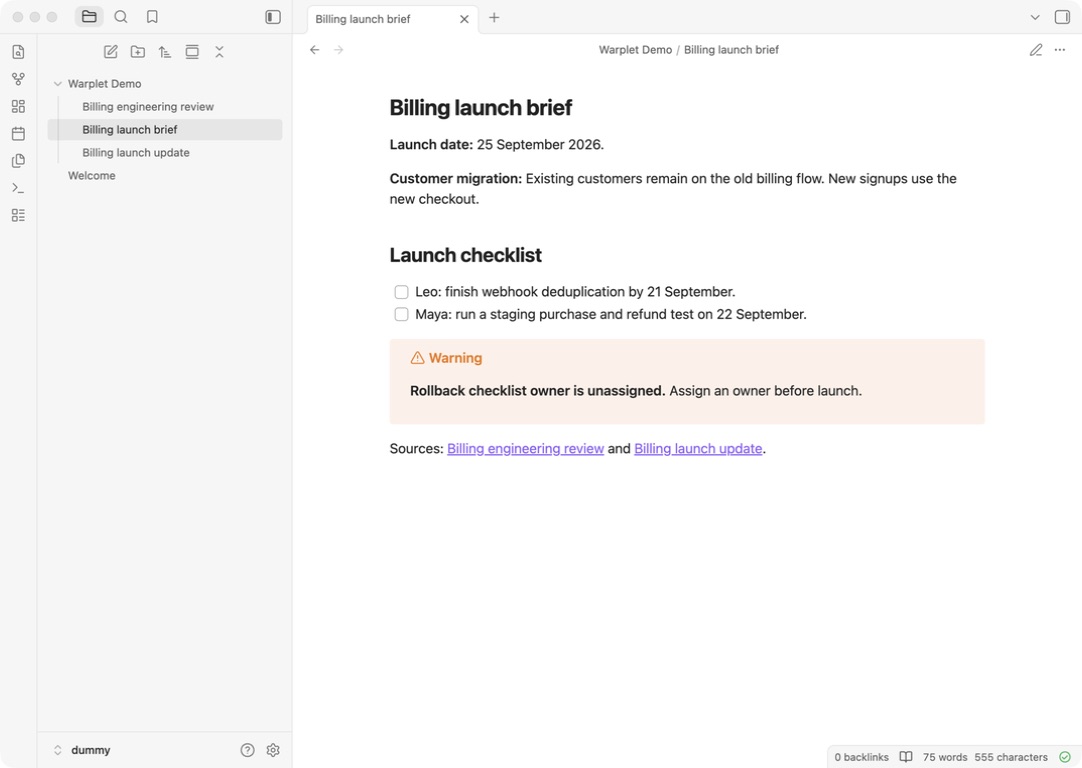This screenshot has height=768, width=1082.
Task: Check Maya staging purchase test task
Action: click(x=401, y=315)
